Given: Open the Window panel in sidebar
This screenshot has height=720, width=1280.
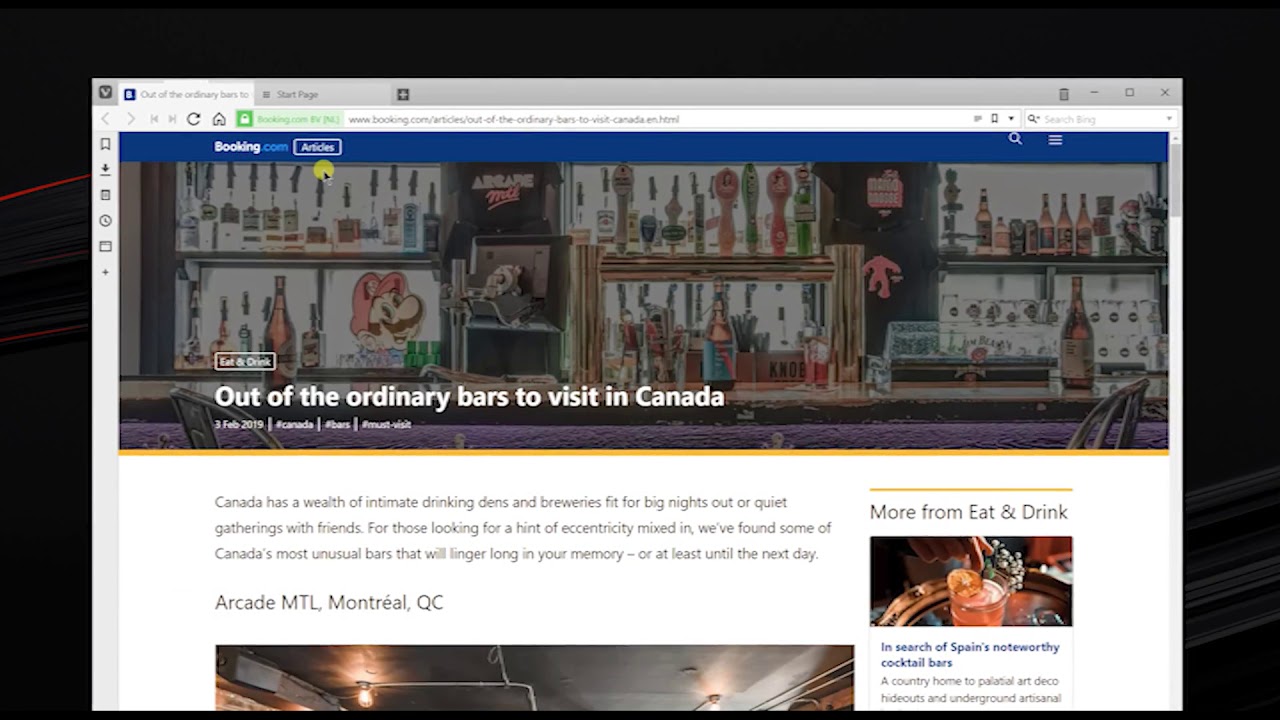Looking at the screenshot, I should (105, 246).
